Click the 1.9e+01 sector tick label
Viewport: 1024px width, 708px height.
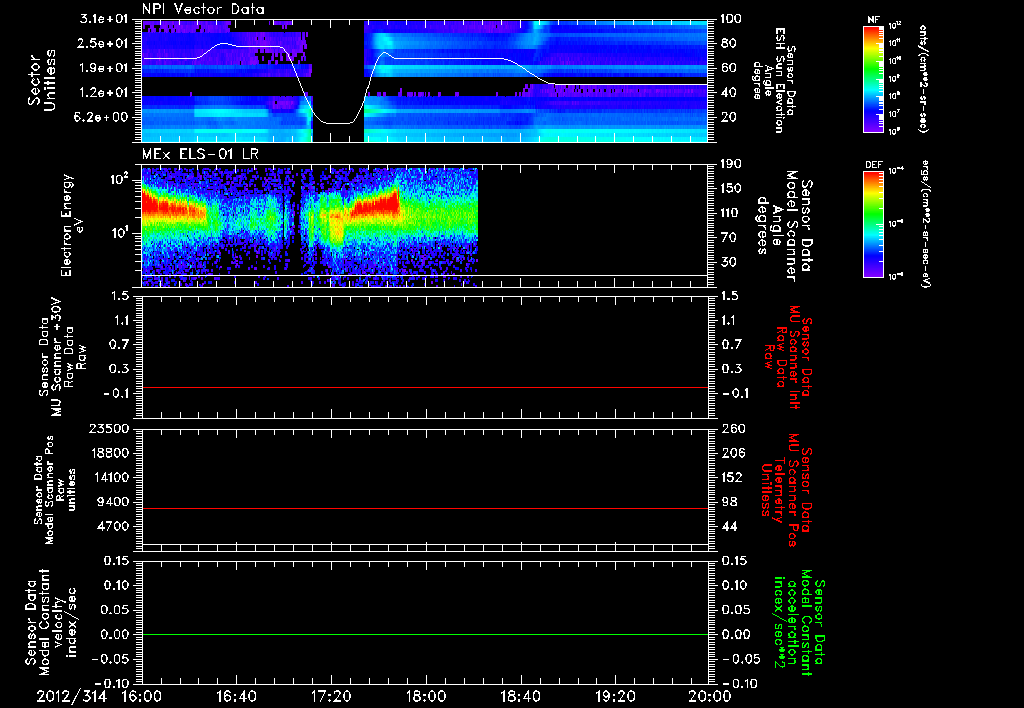pos(104,68)
